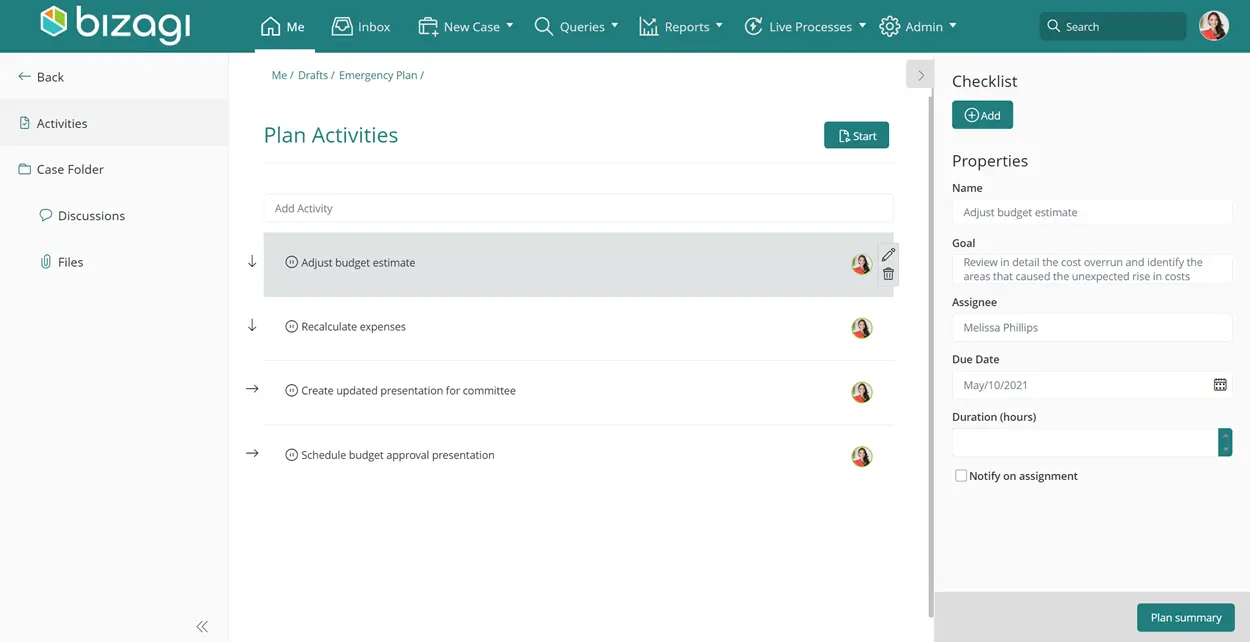This screenshot has width=1250, height=642.
Task: Click the trash delete icon on Adjust budget estimate
Action: click(888, 274)
